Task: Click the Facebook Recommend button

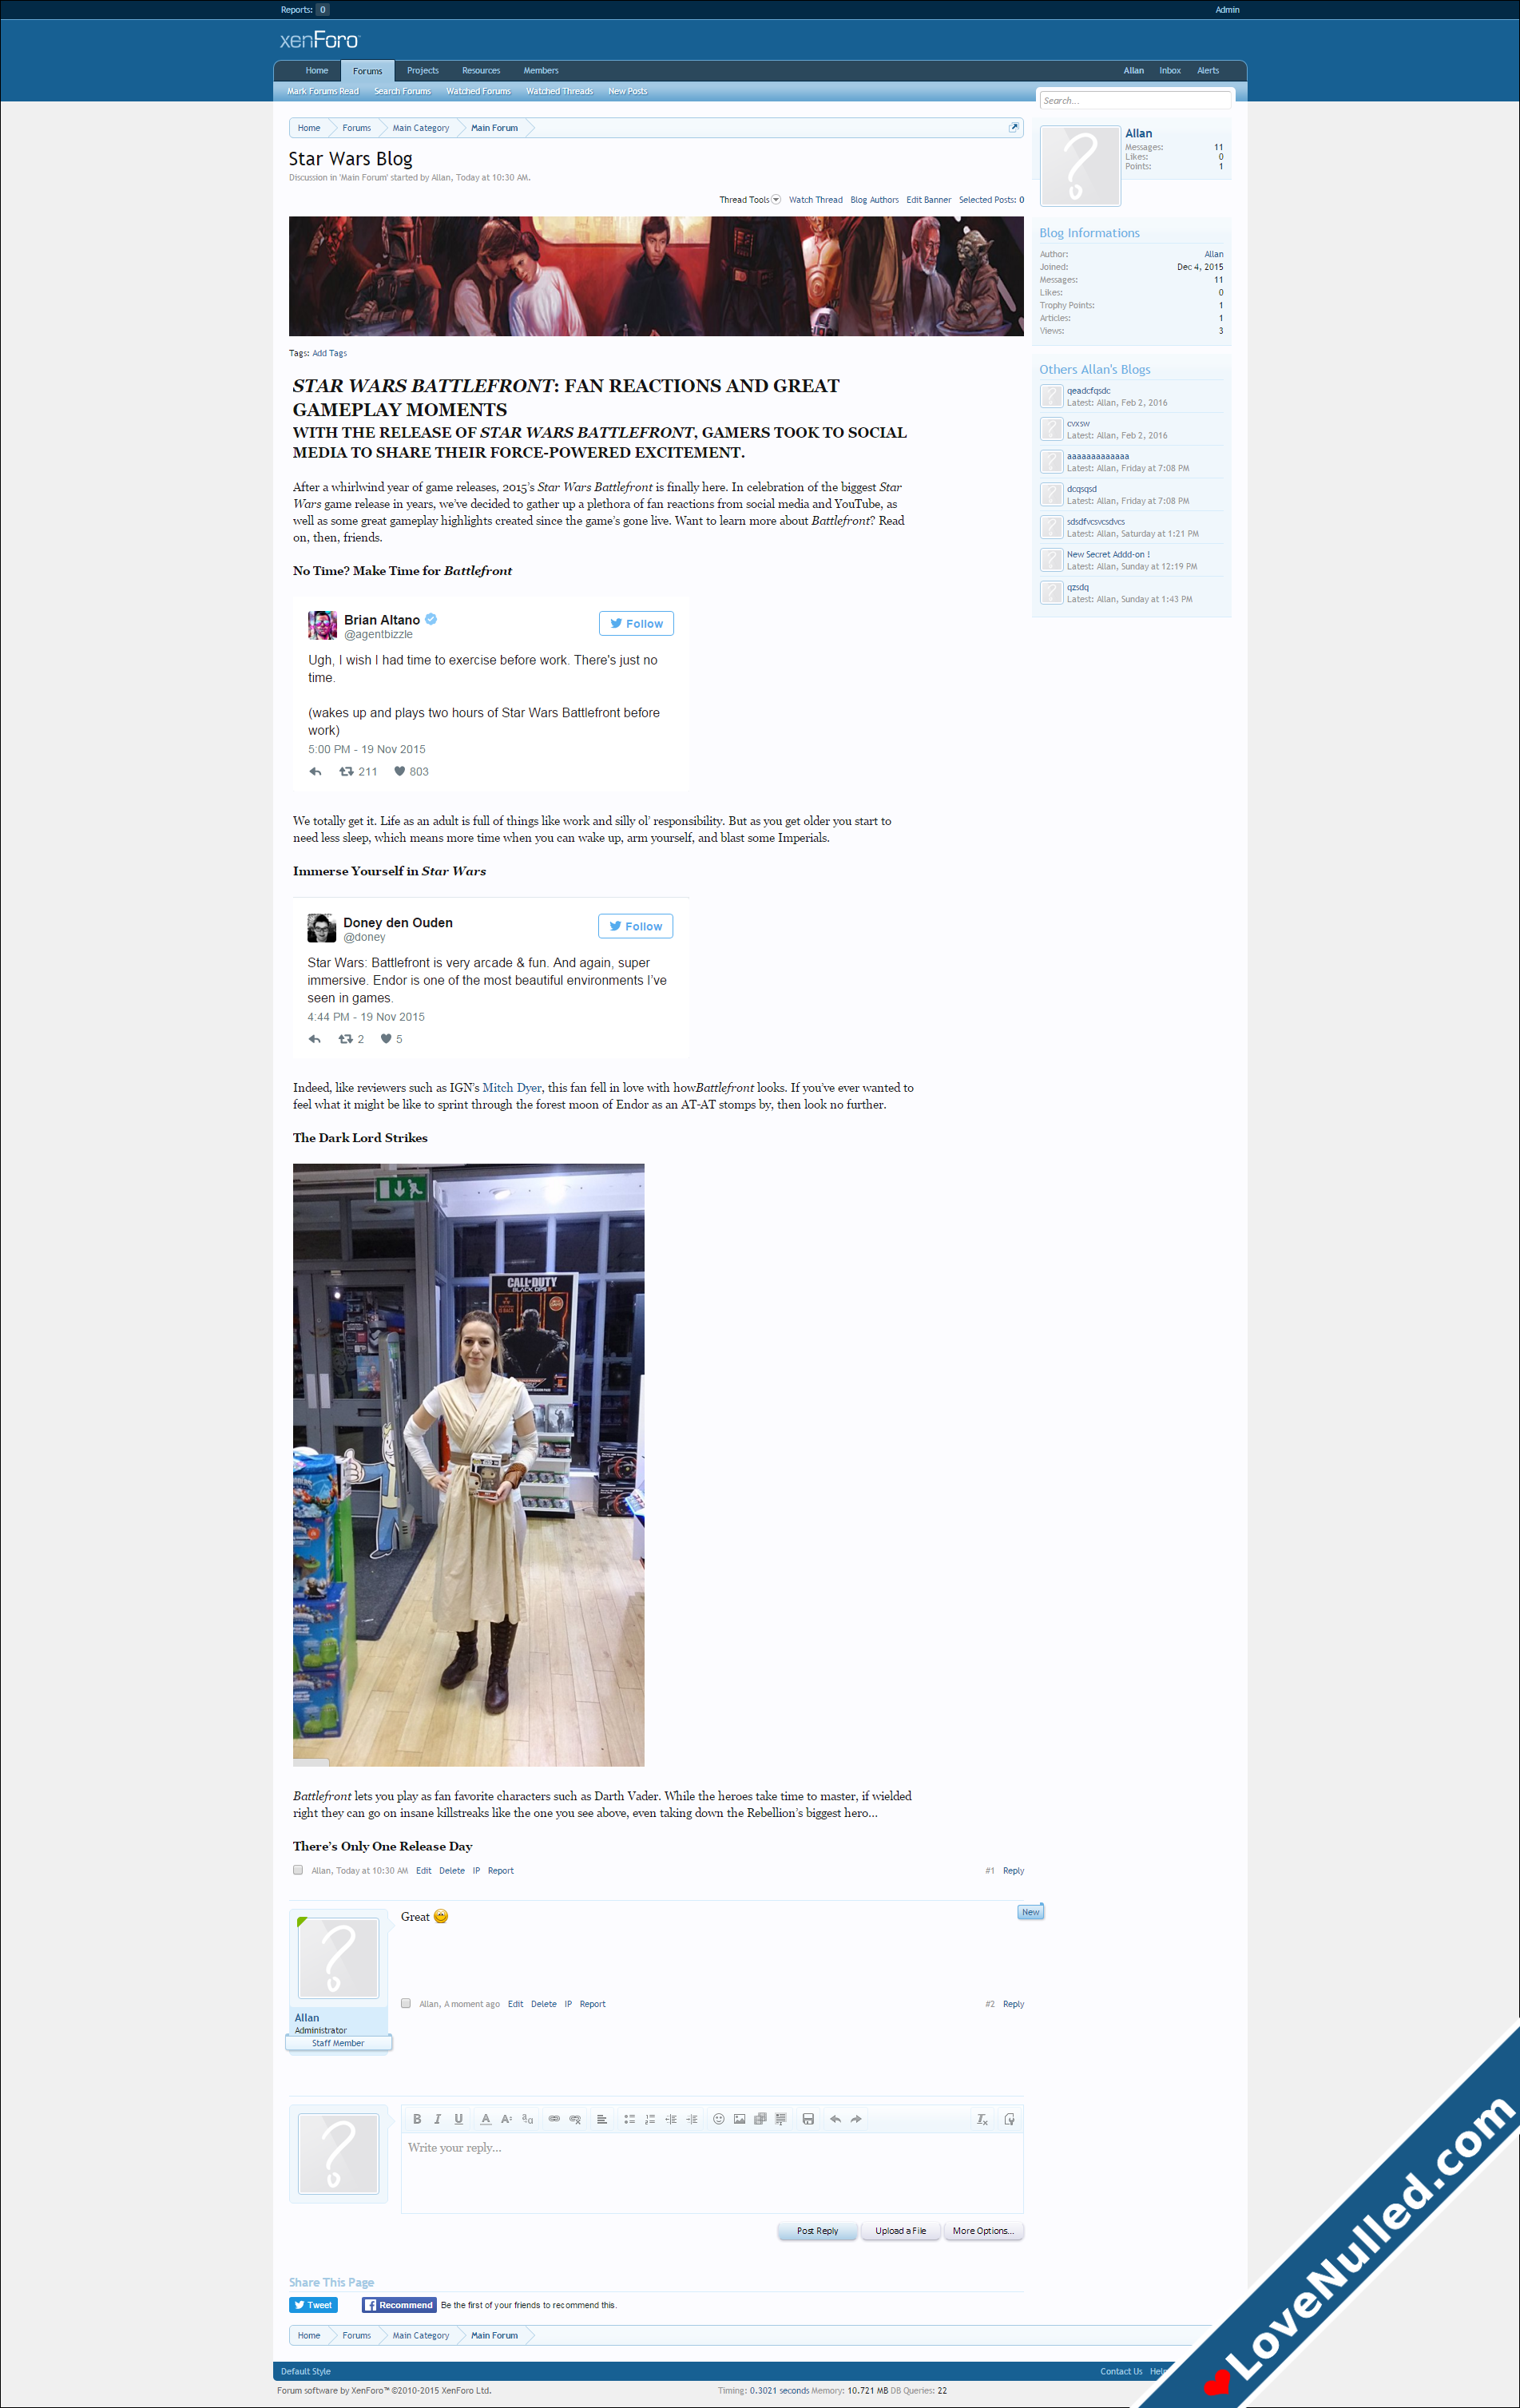Action: click(x=399, y=2305)
